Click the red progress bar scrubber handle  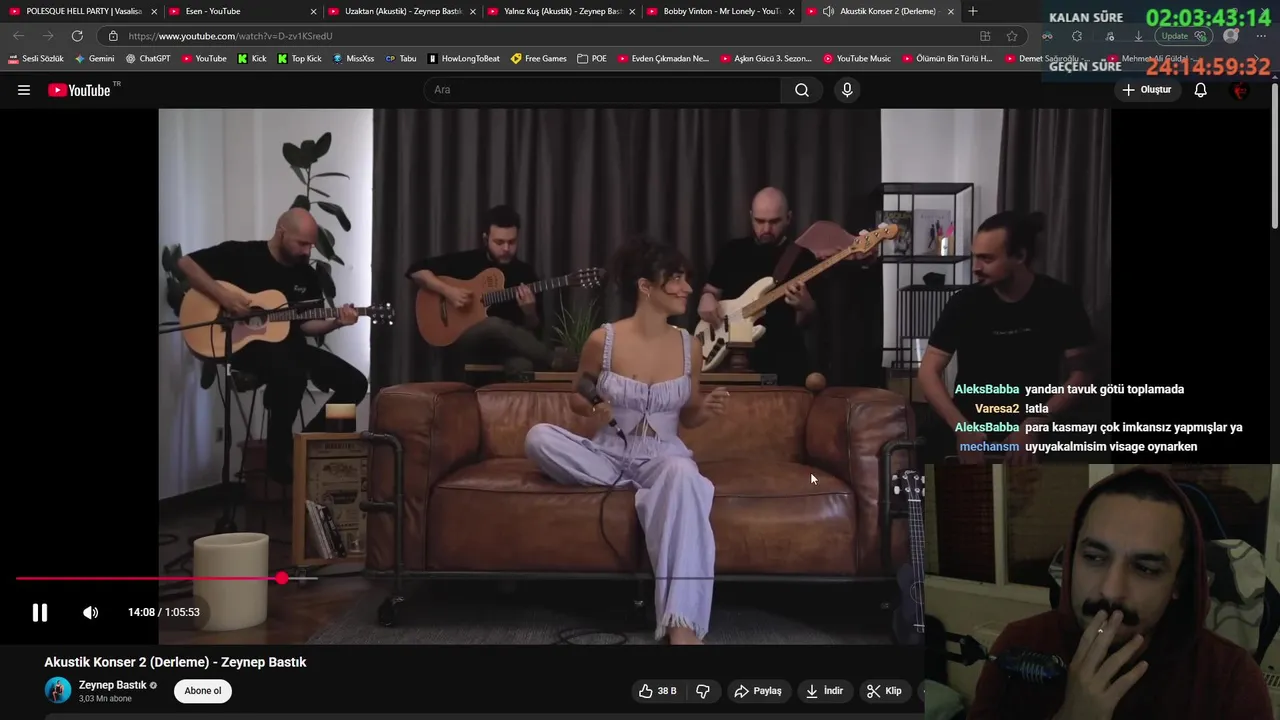pos(282,578)
